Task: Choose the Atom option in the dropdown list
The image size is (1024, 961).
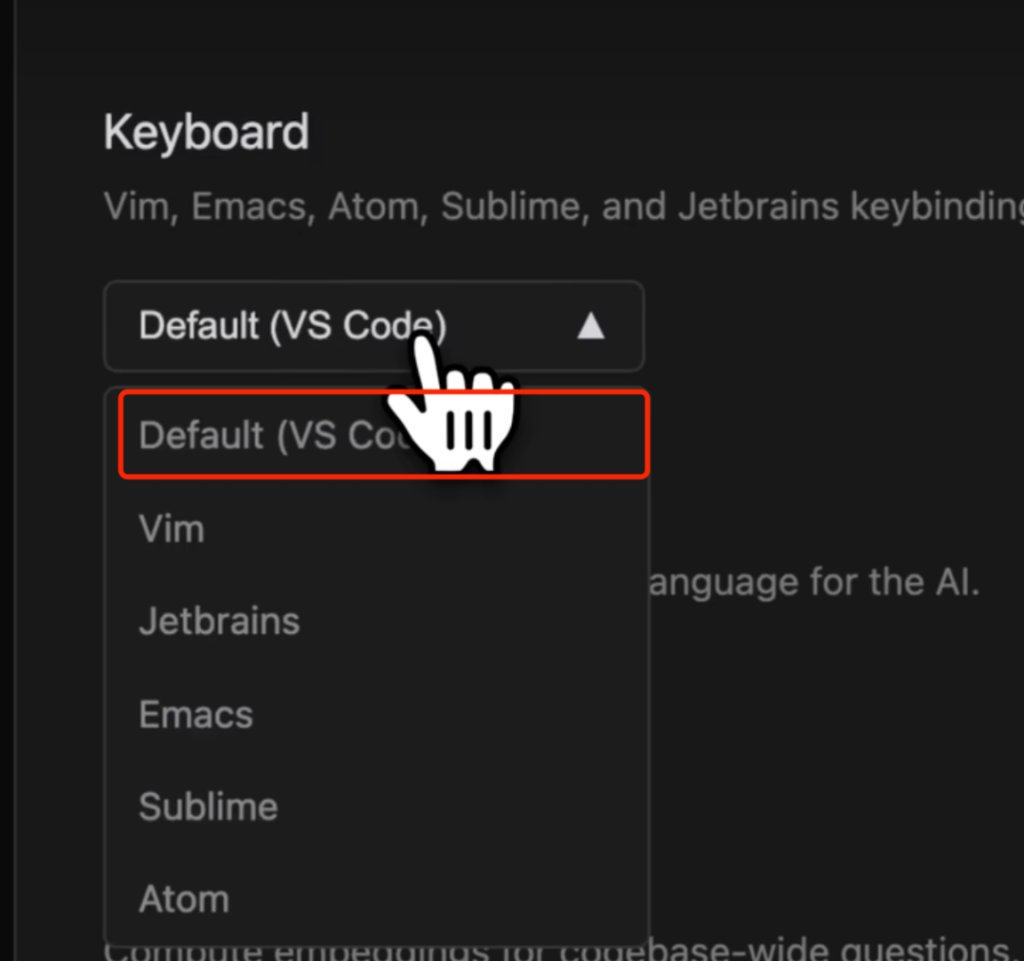Action: 184,899
